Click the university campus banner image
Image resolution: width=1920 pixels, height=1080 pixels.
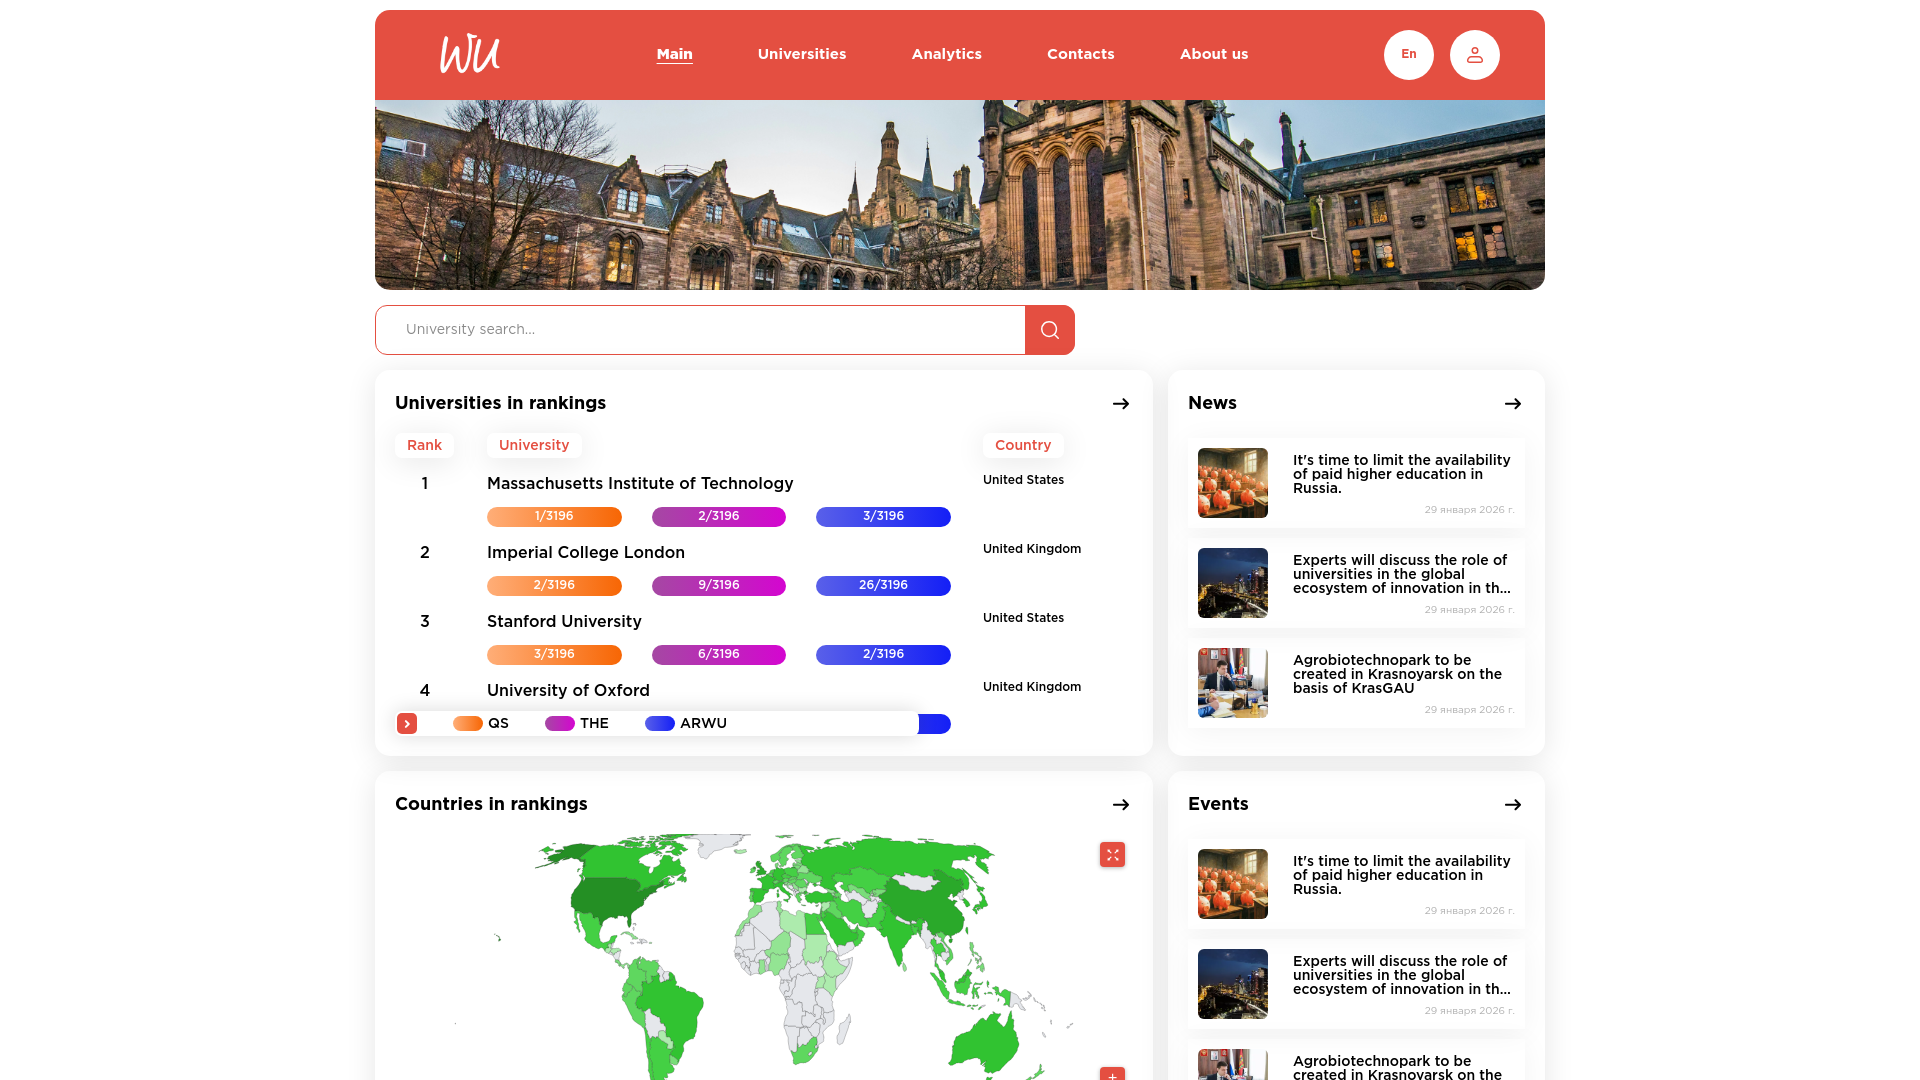coord(960,195)
